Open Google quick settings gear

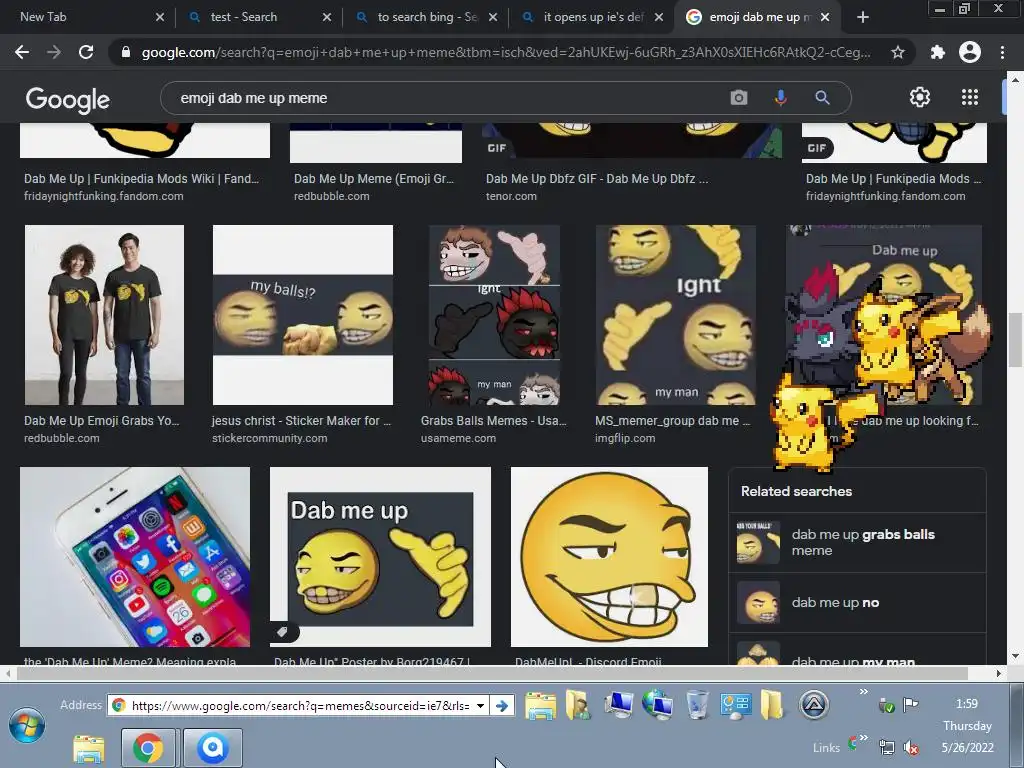point(920,97)
